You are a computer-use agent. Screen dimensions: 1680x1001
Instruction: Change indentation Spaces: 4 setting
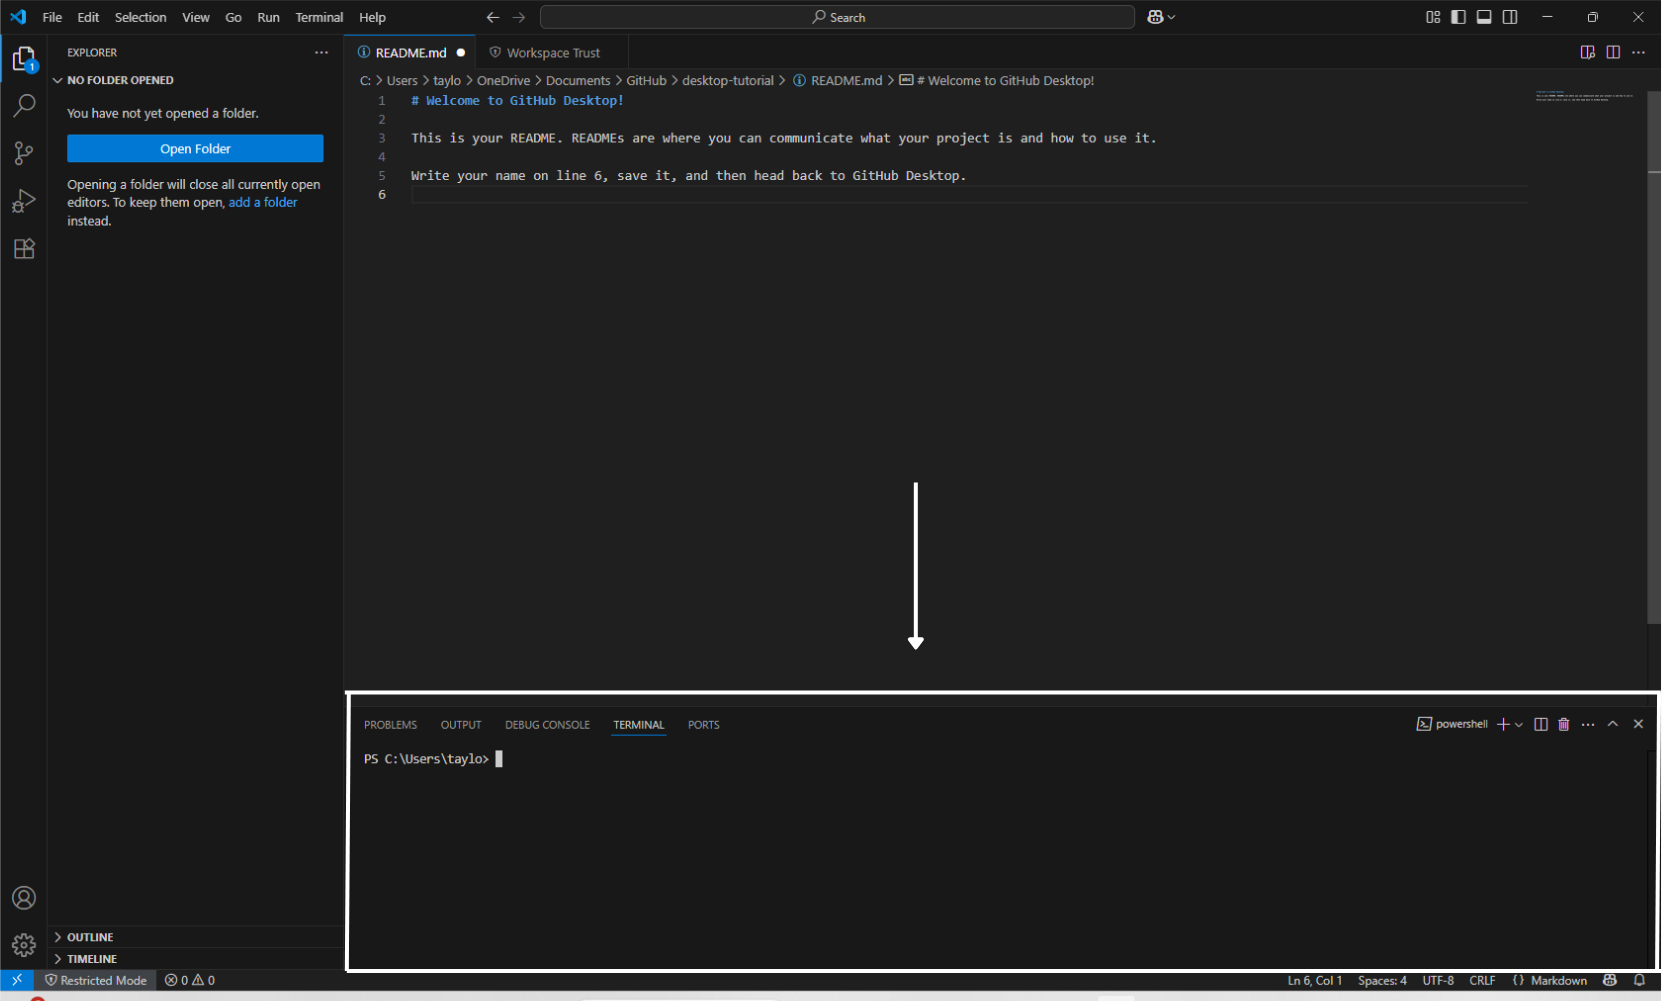click(x=1382, y=980)
